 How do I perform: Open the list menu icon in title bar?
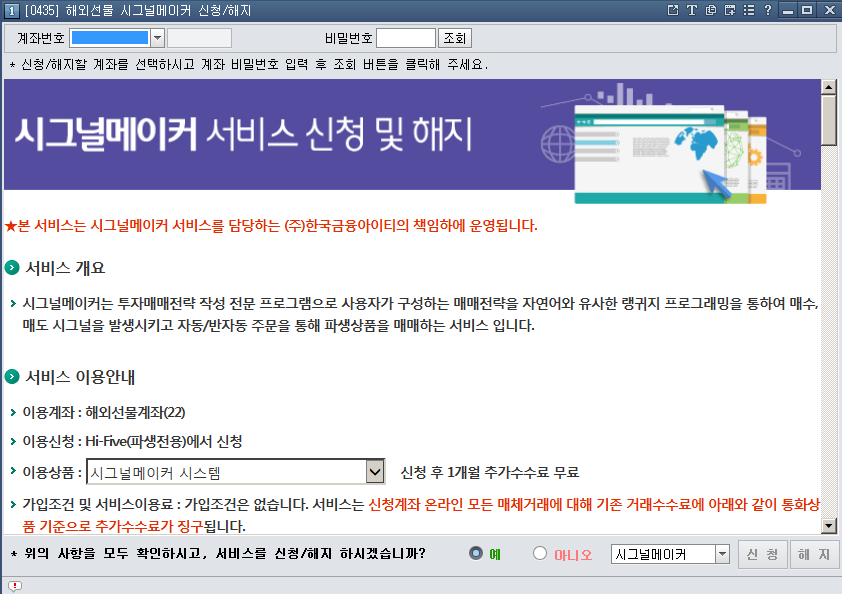point(749,10)
